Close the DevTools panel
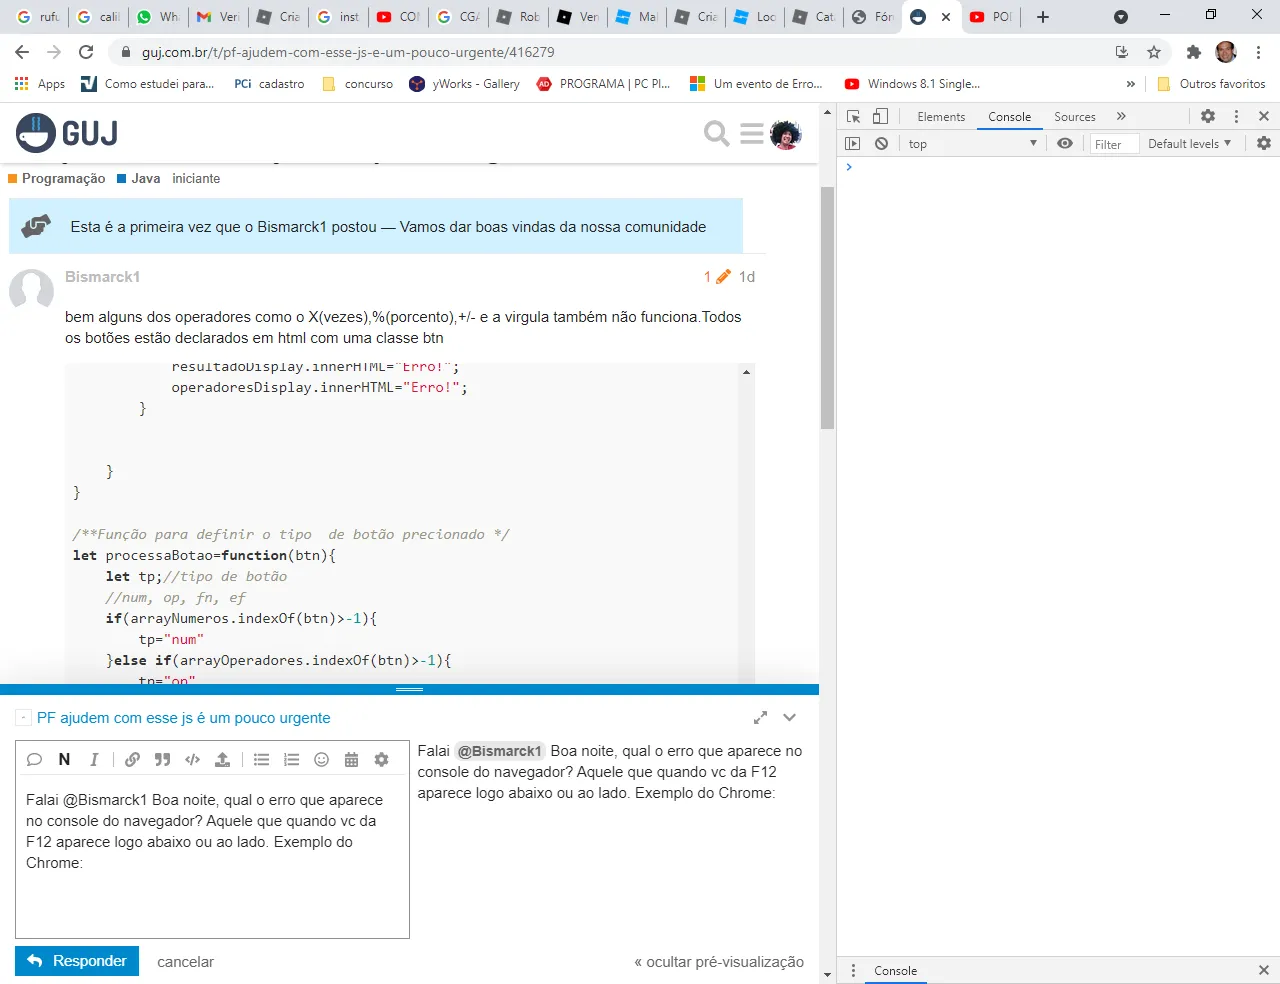 point(1264,117)
